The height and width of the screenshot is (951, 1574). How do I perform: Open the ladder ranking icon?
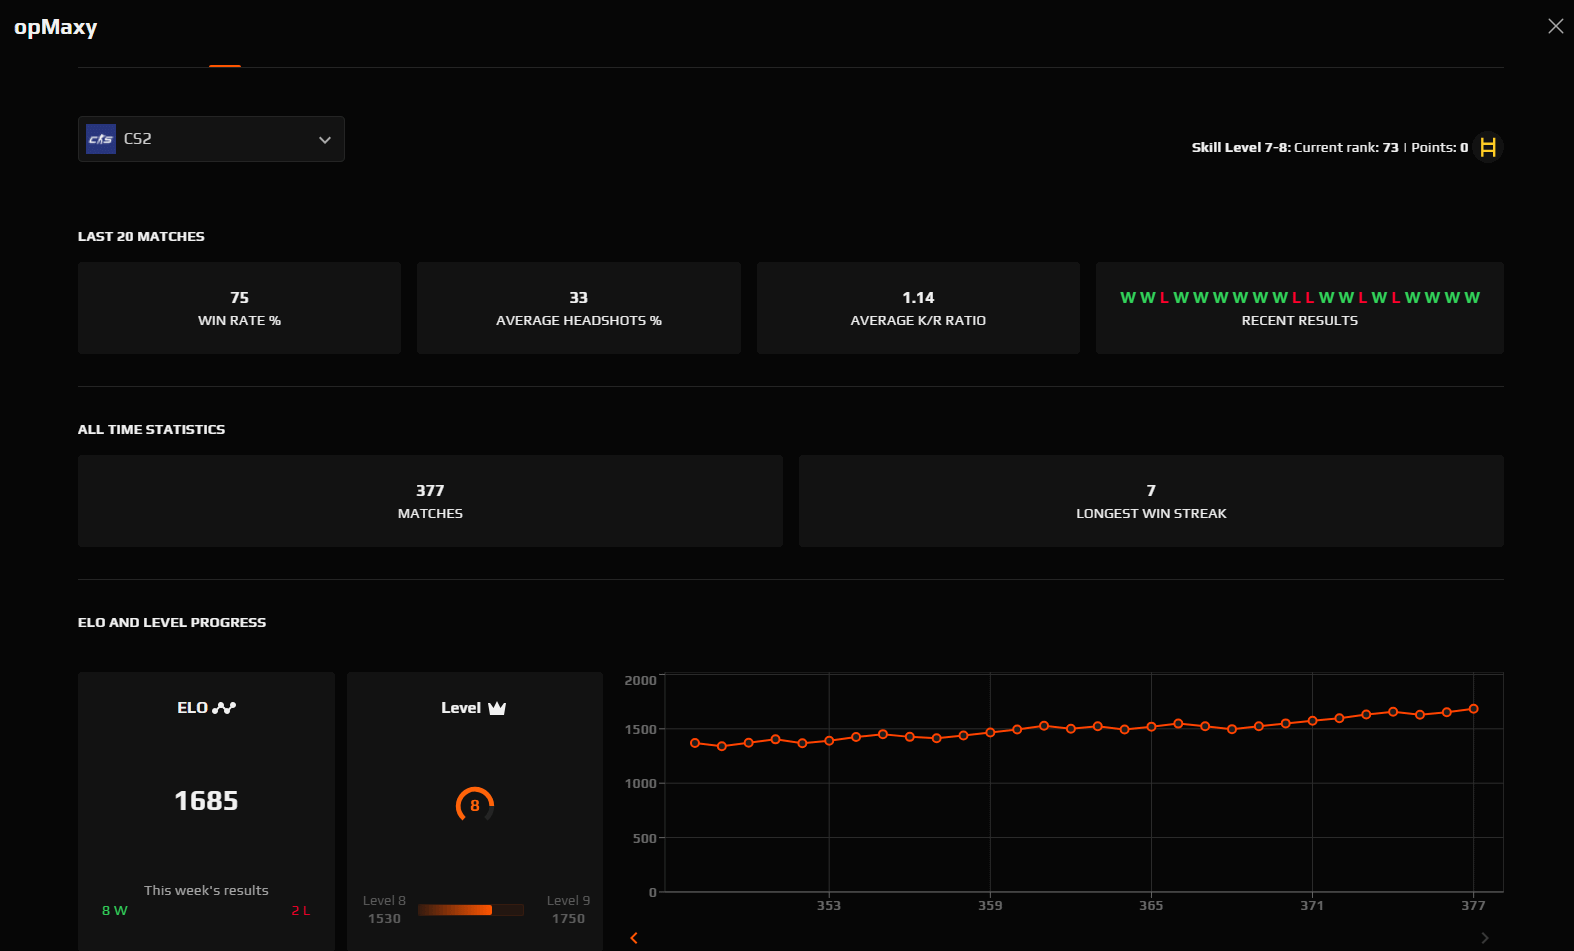tap(1488, 147)
